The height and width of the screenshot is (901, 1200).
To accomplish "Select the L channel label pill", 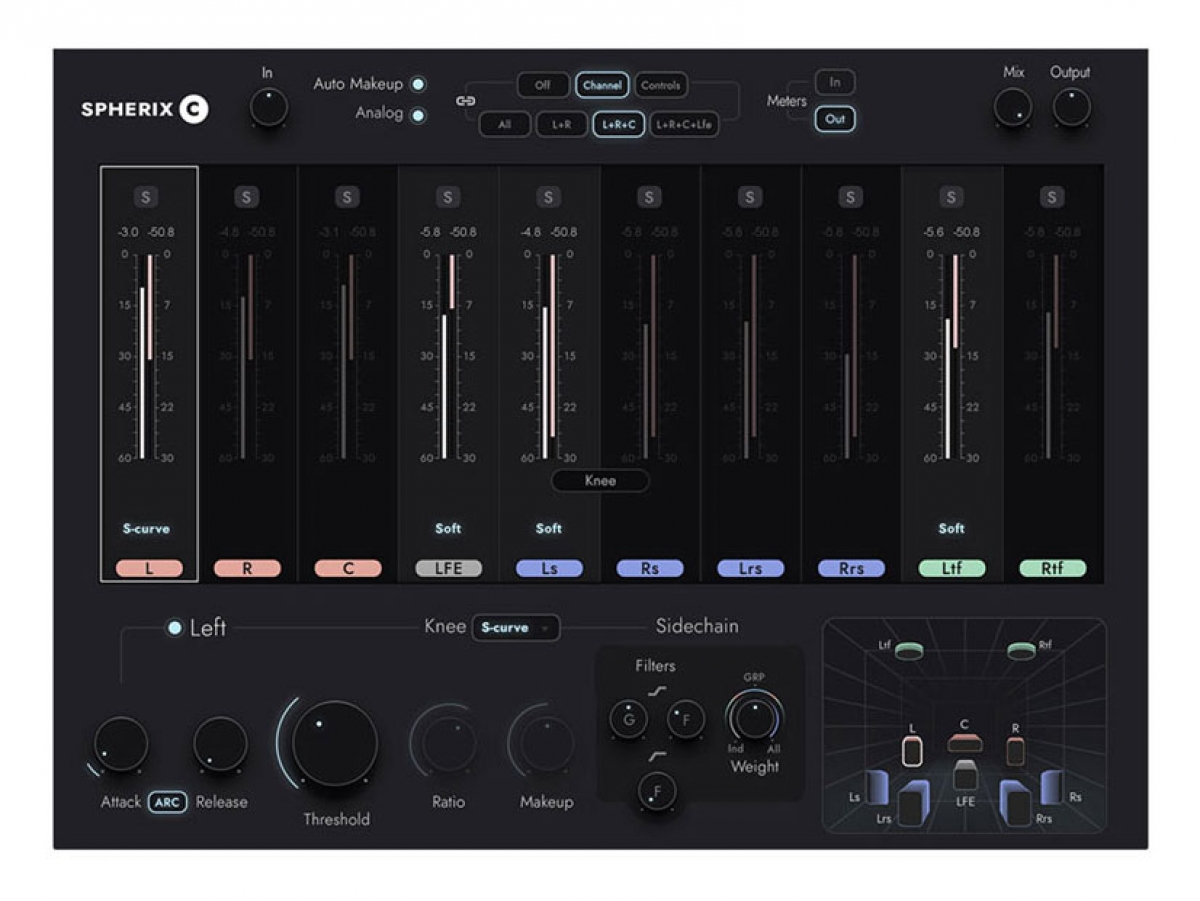I will coord(149,569).
